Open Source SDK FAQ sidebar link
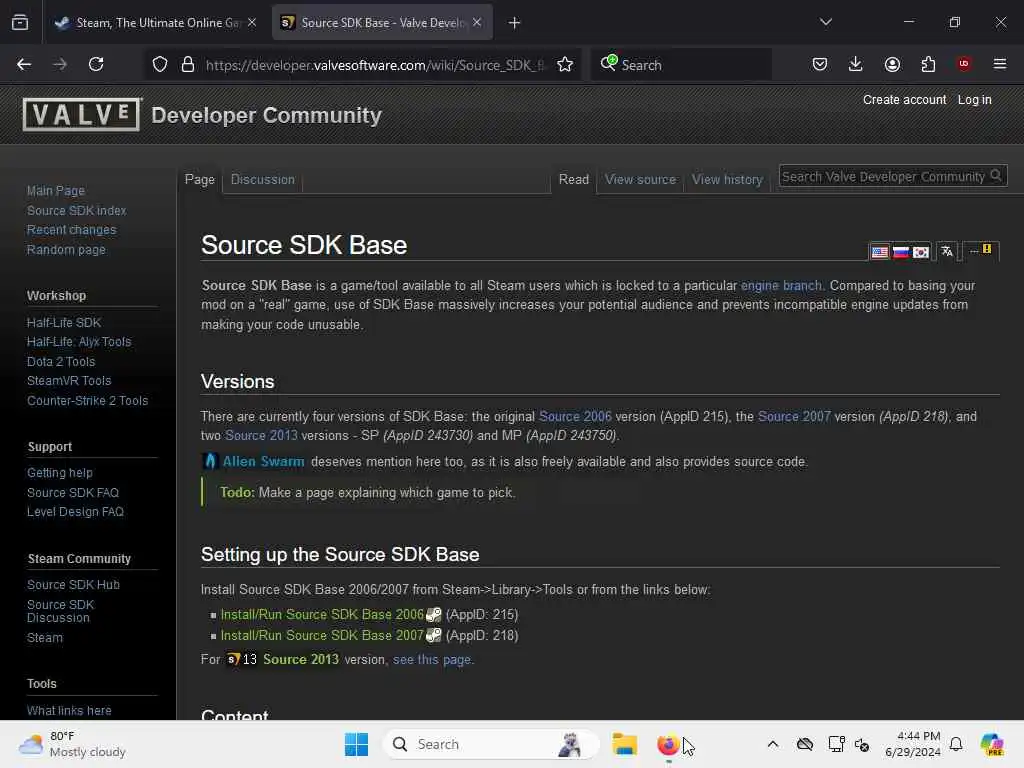The width and height of the screenshot is (1024, 768). pos(72,492)
